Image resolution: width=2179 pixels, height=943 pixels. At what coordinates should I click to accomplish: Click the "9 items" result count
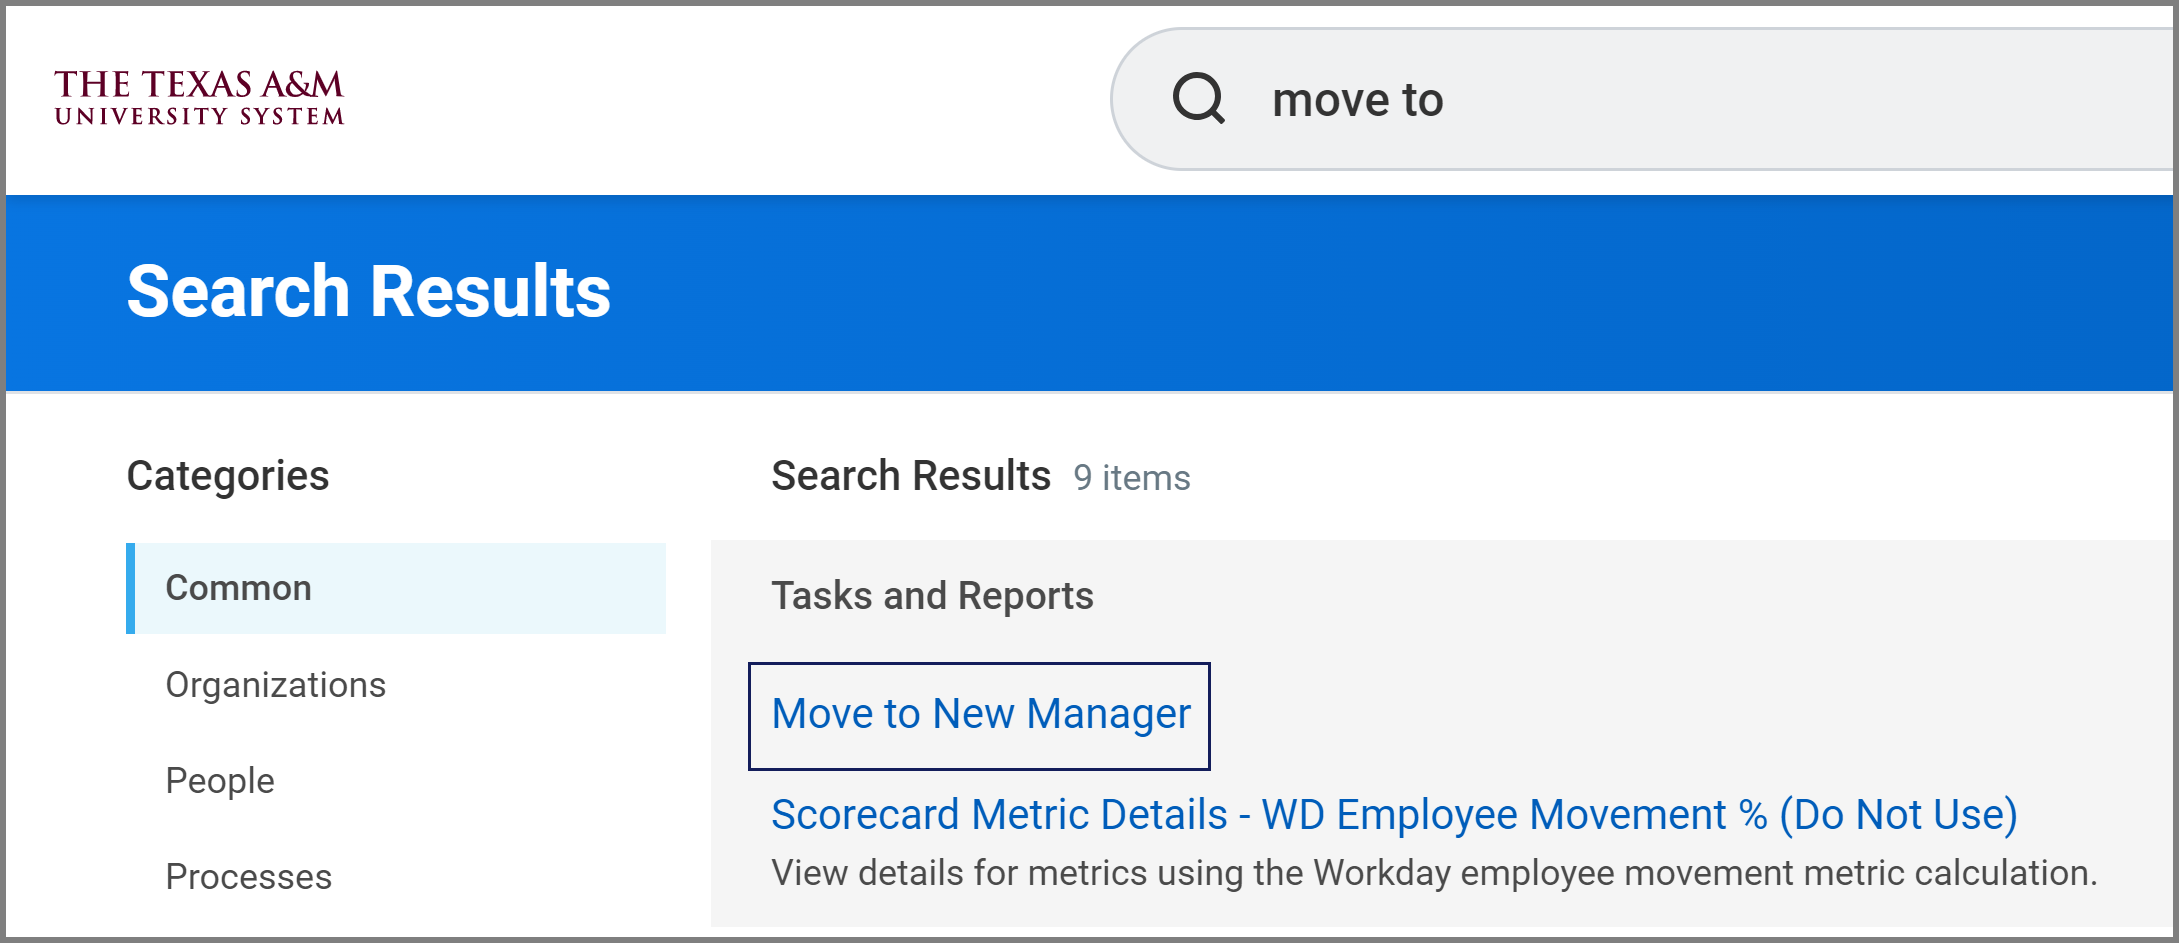(x=1131, y=478)
